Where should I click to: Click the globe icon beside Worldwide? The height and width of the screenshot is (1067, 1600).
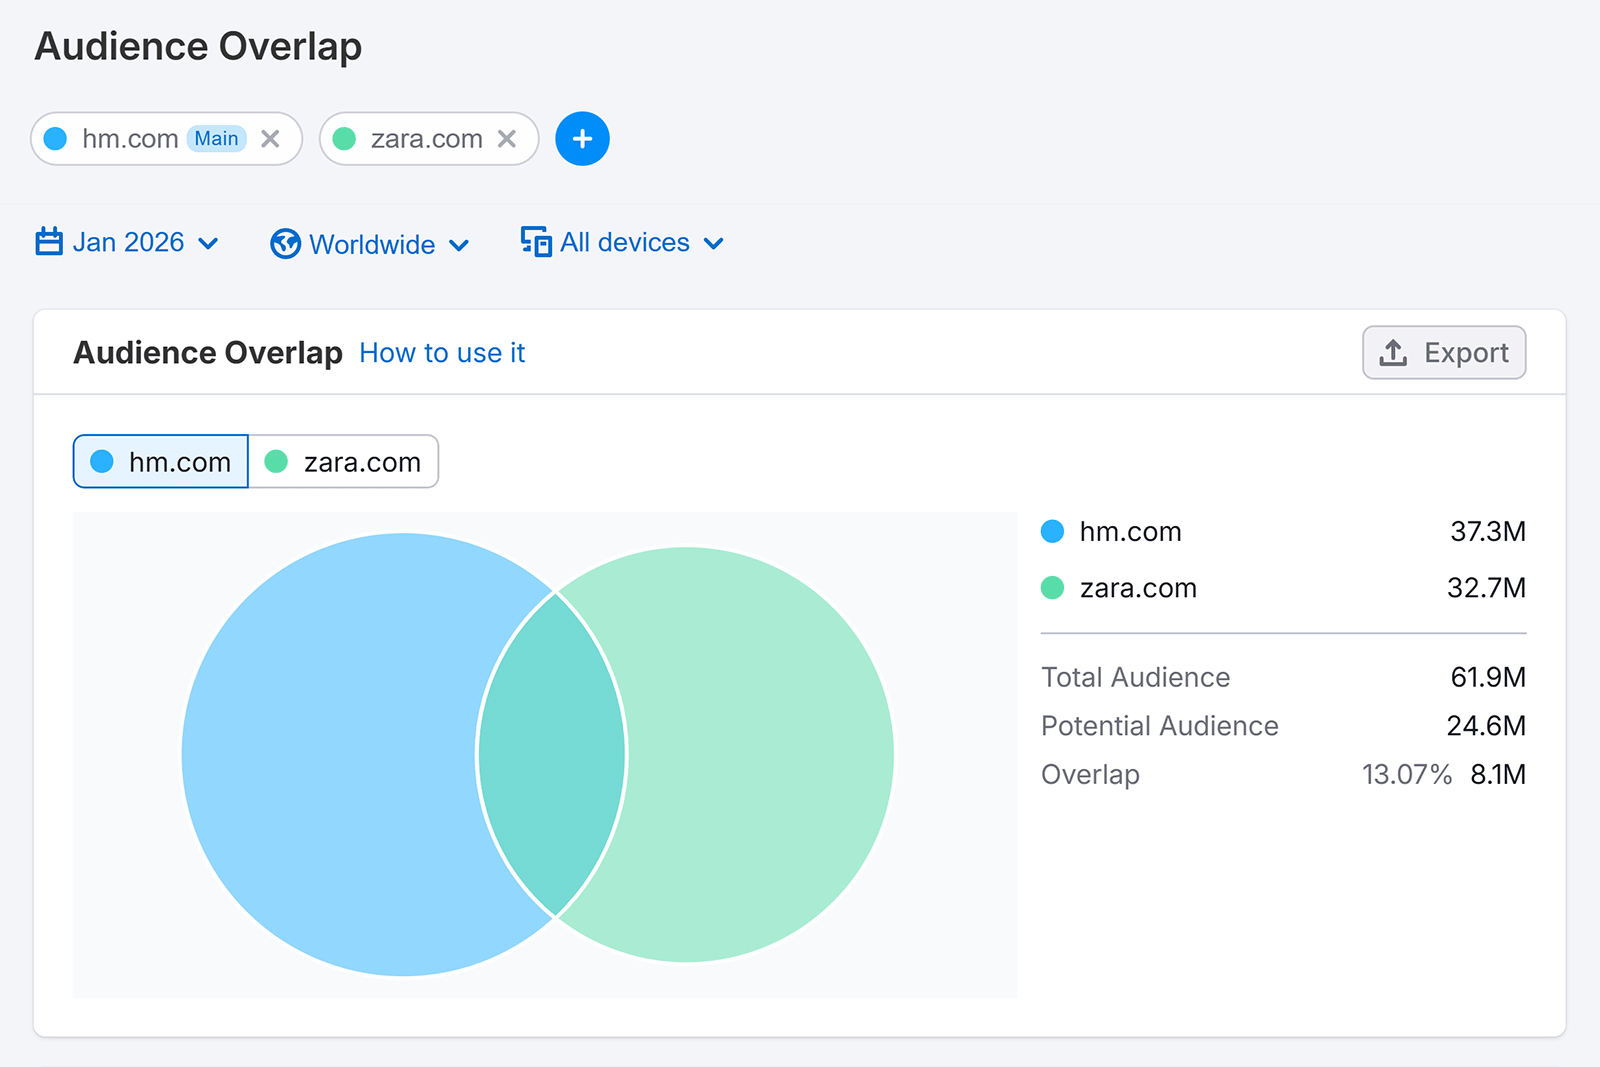coord(285,244)
